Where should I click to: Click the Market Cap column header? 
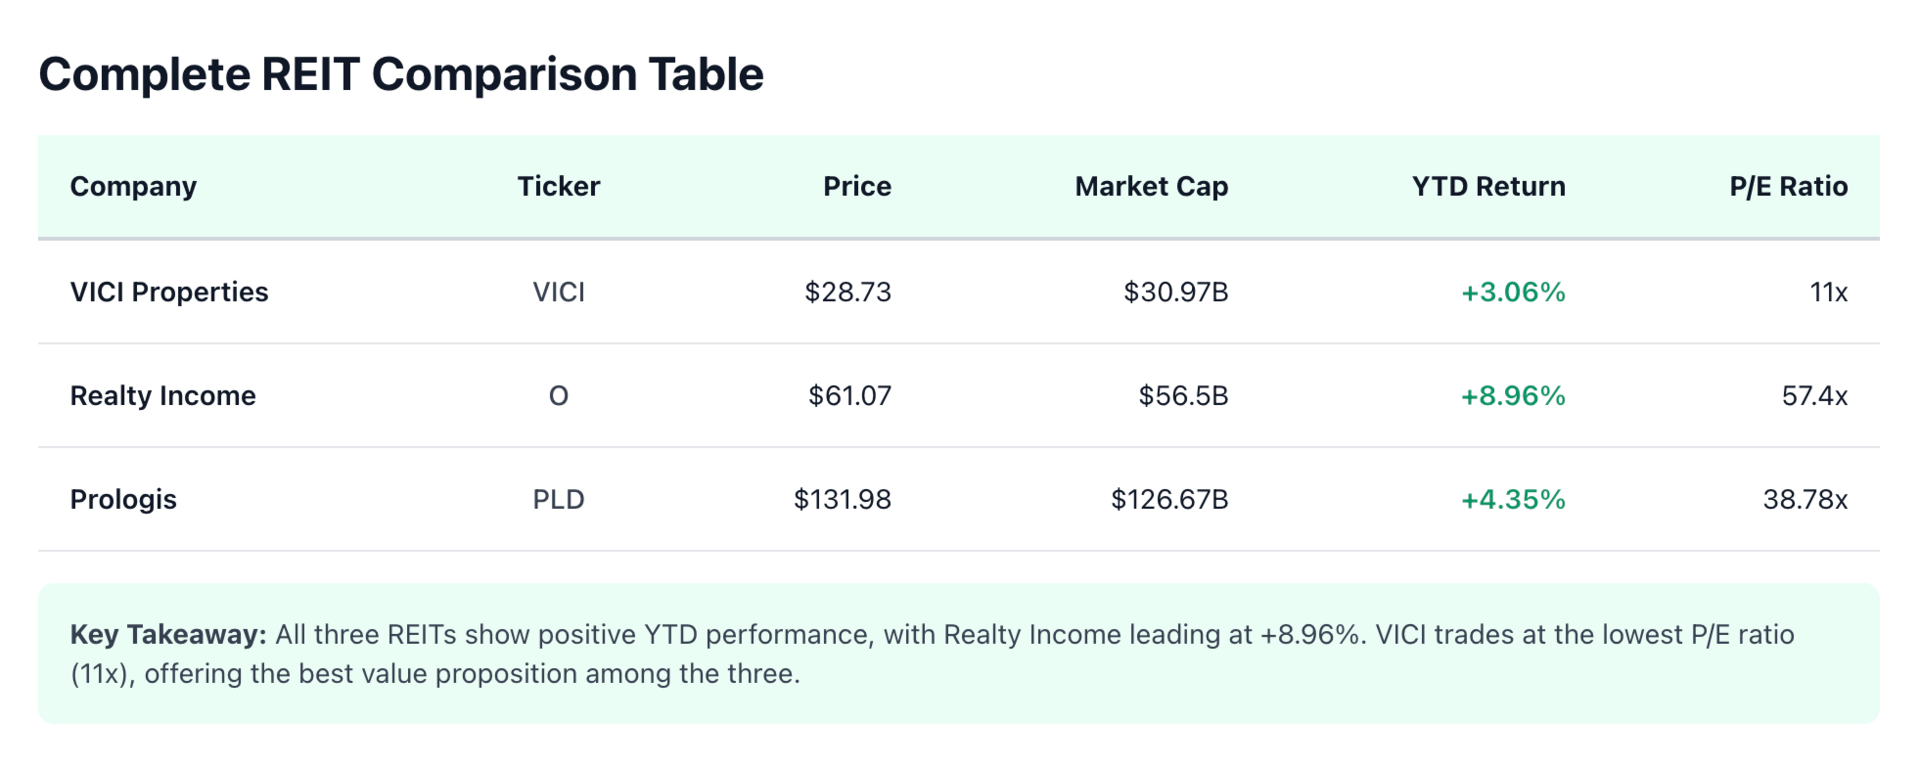coord(1150,186)
